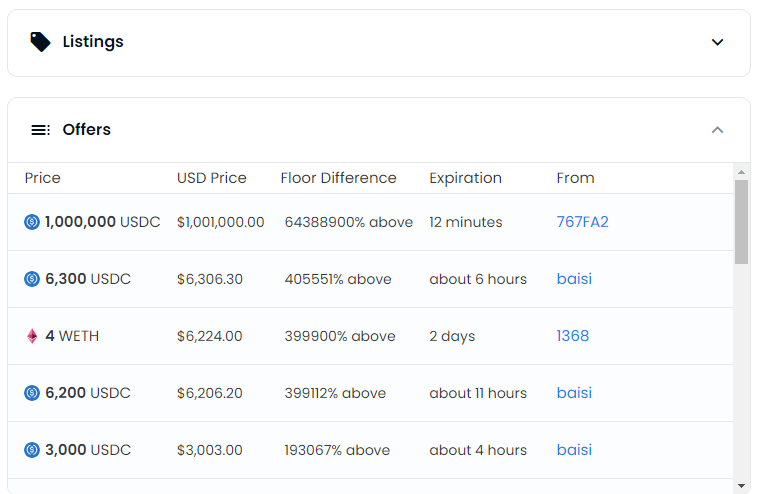Click the WETH Ethereum icon
The image size is (764, 494).
[32, 336]
